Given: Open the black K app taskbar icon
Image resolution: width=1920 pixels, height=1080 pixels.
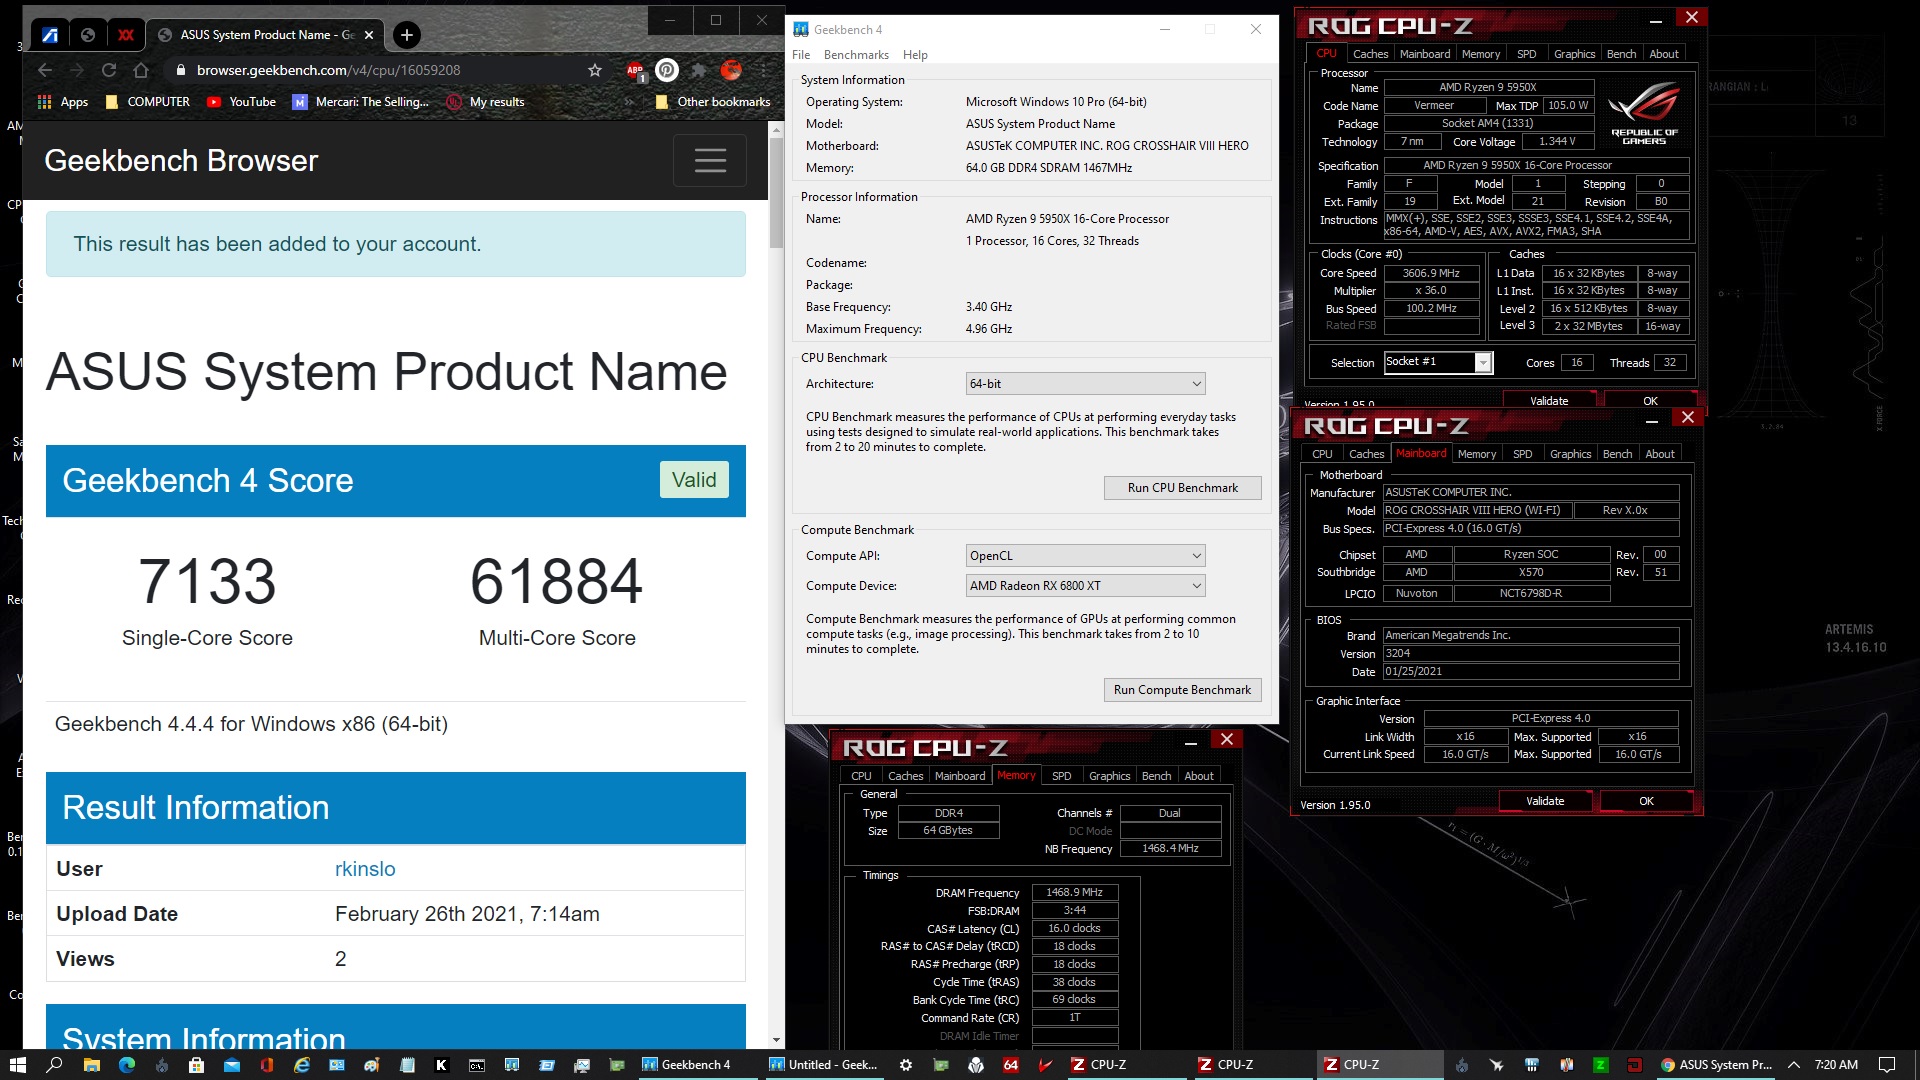Looking at the screenshot, I should point(441,1065).
